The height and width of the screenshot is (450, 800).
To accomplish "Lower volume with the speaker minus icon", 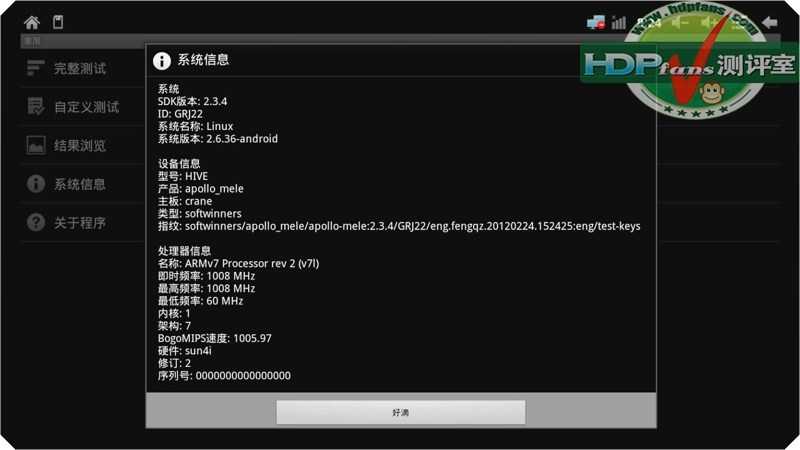I will coord(680,23).
